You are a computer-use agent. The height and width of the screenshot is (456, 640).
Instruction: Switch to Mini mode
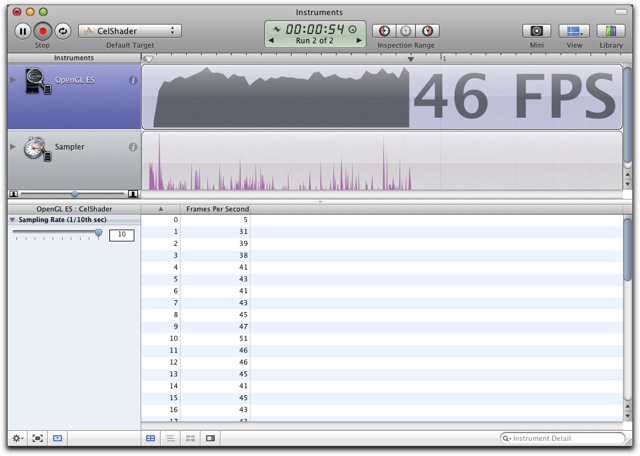[536, 31]
